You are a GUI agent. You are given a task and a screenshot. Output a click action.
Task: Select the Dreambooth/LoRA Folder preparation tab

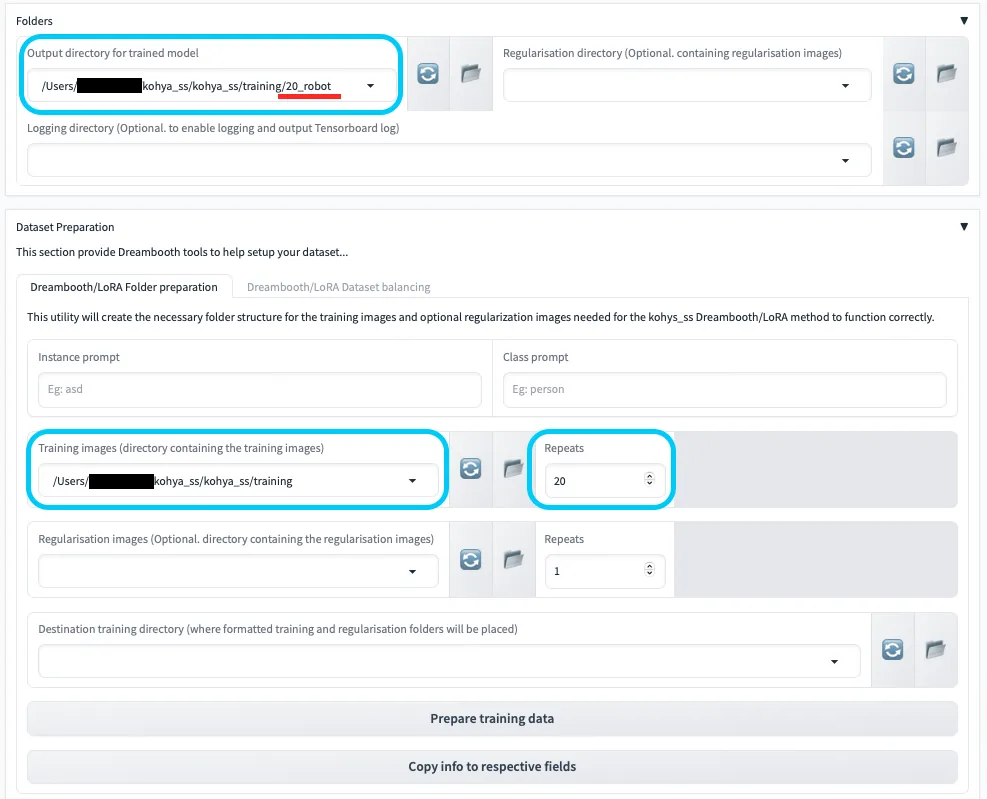[x=124, y=287]
